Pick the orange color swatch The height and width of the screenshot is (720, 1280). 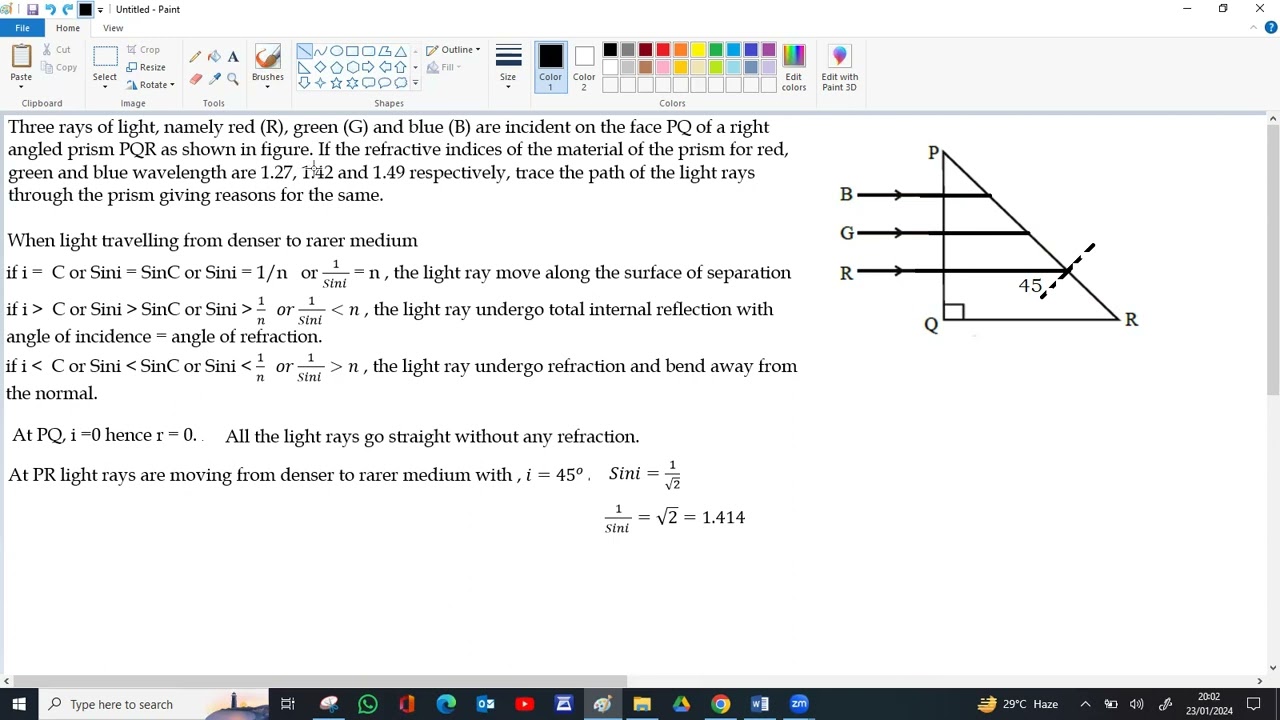click(x=680, y=50)
